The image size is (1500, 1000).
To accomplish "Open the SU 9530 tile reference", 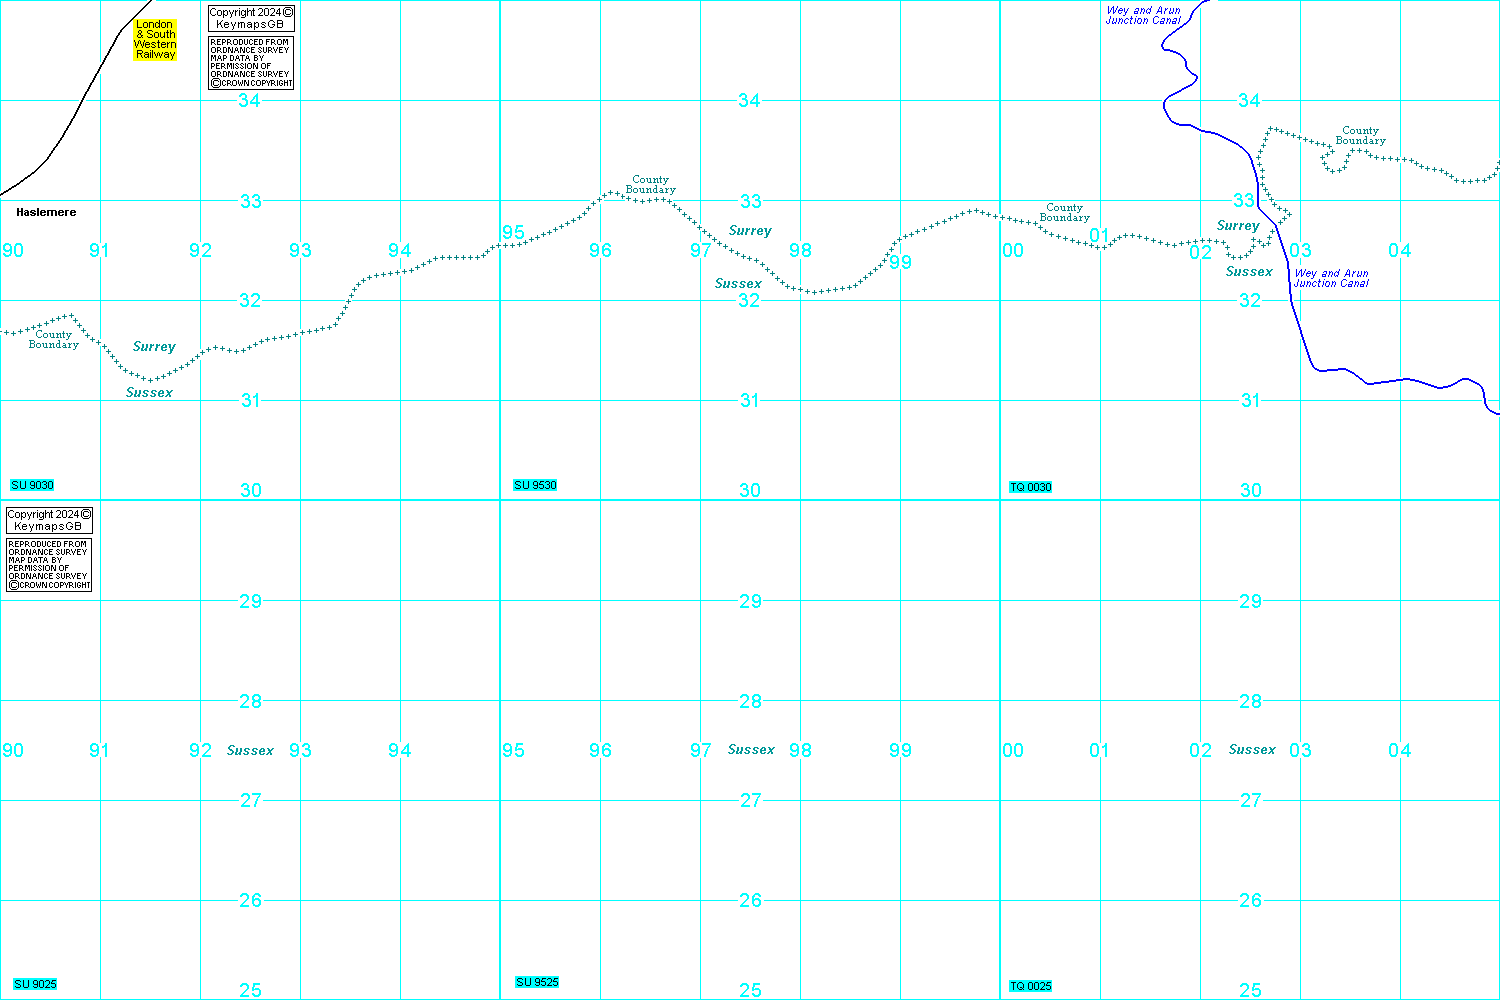I will 535,485.
